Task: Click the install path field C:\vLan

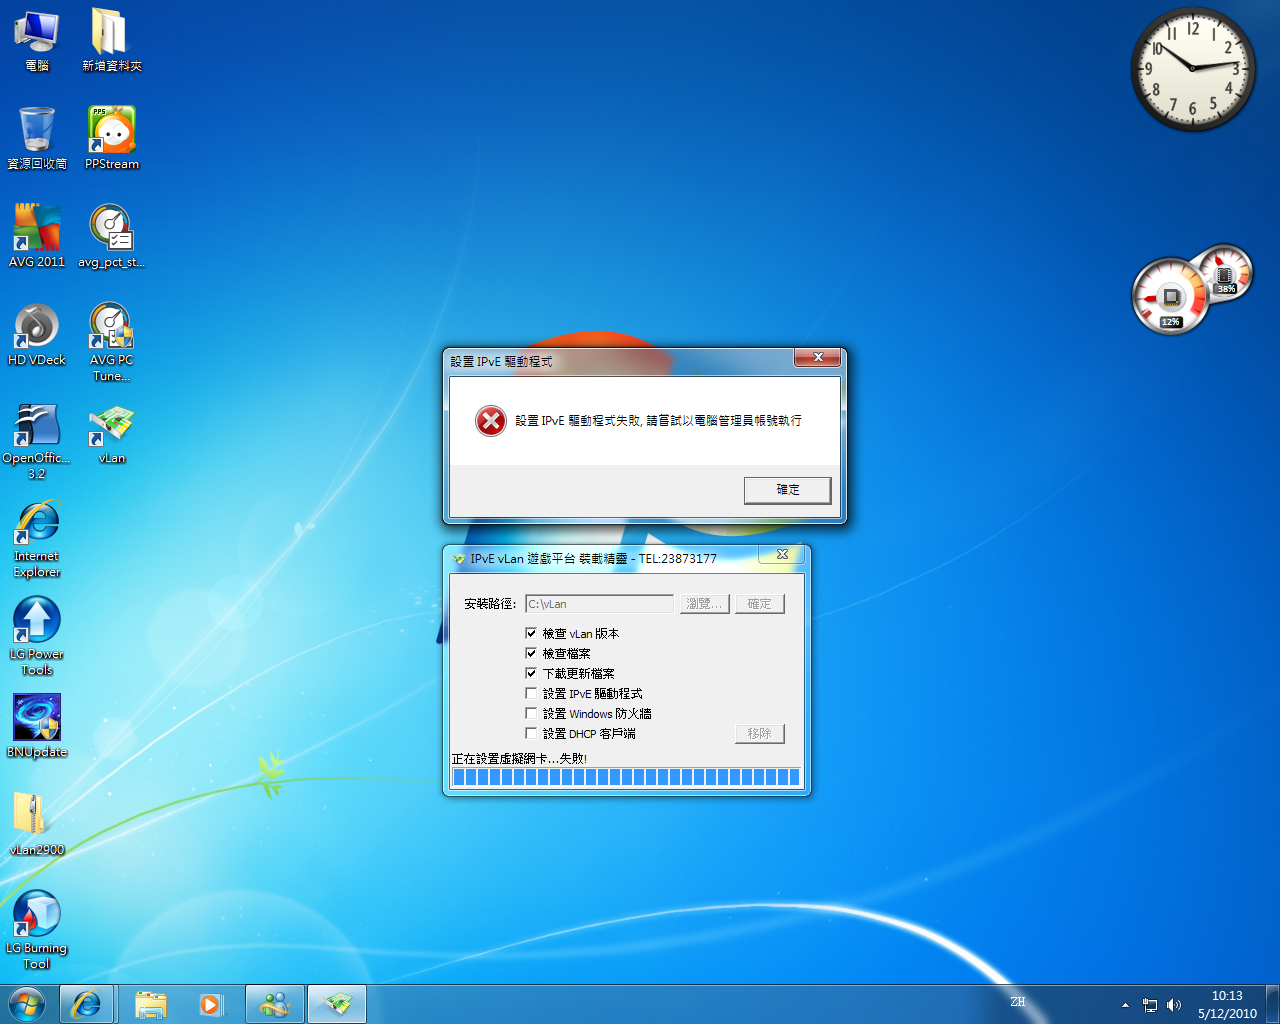Action: pyautogui.click(x=599, y=604)
